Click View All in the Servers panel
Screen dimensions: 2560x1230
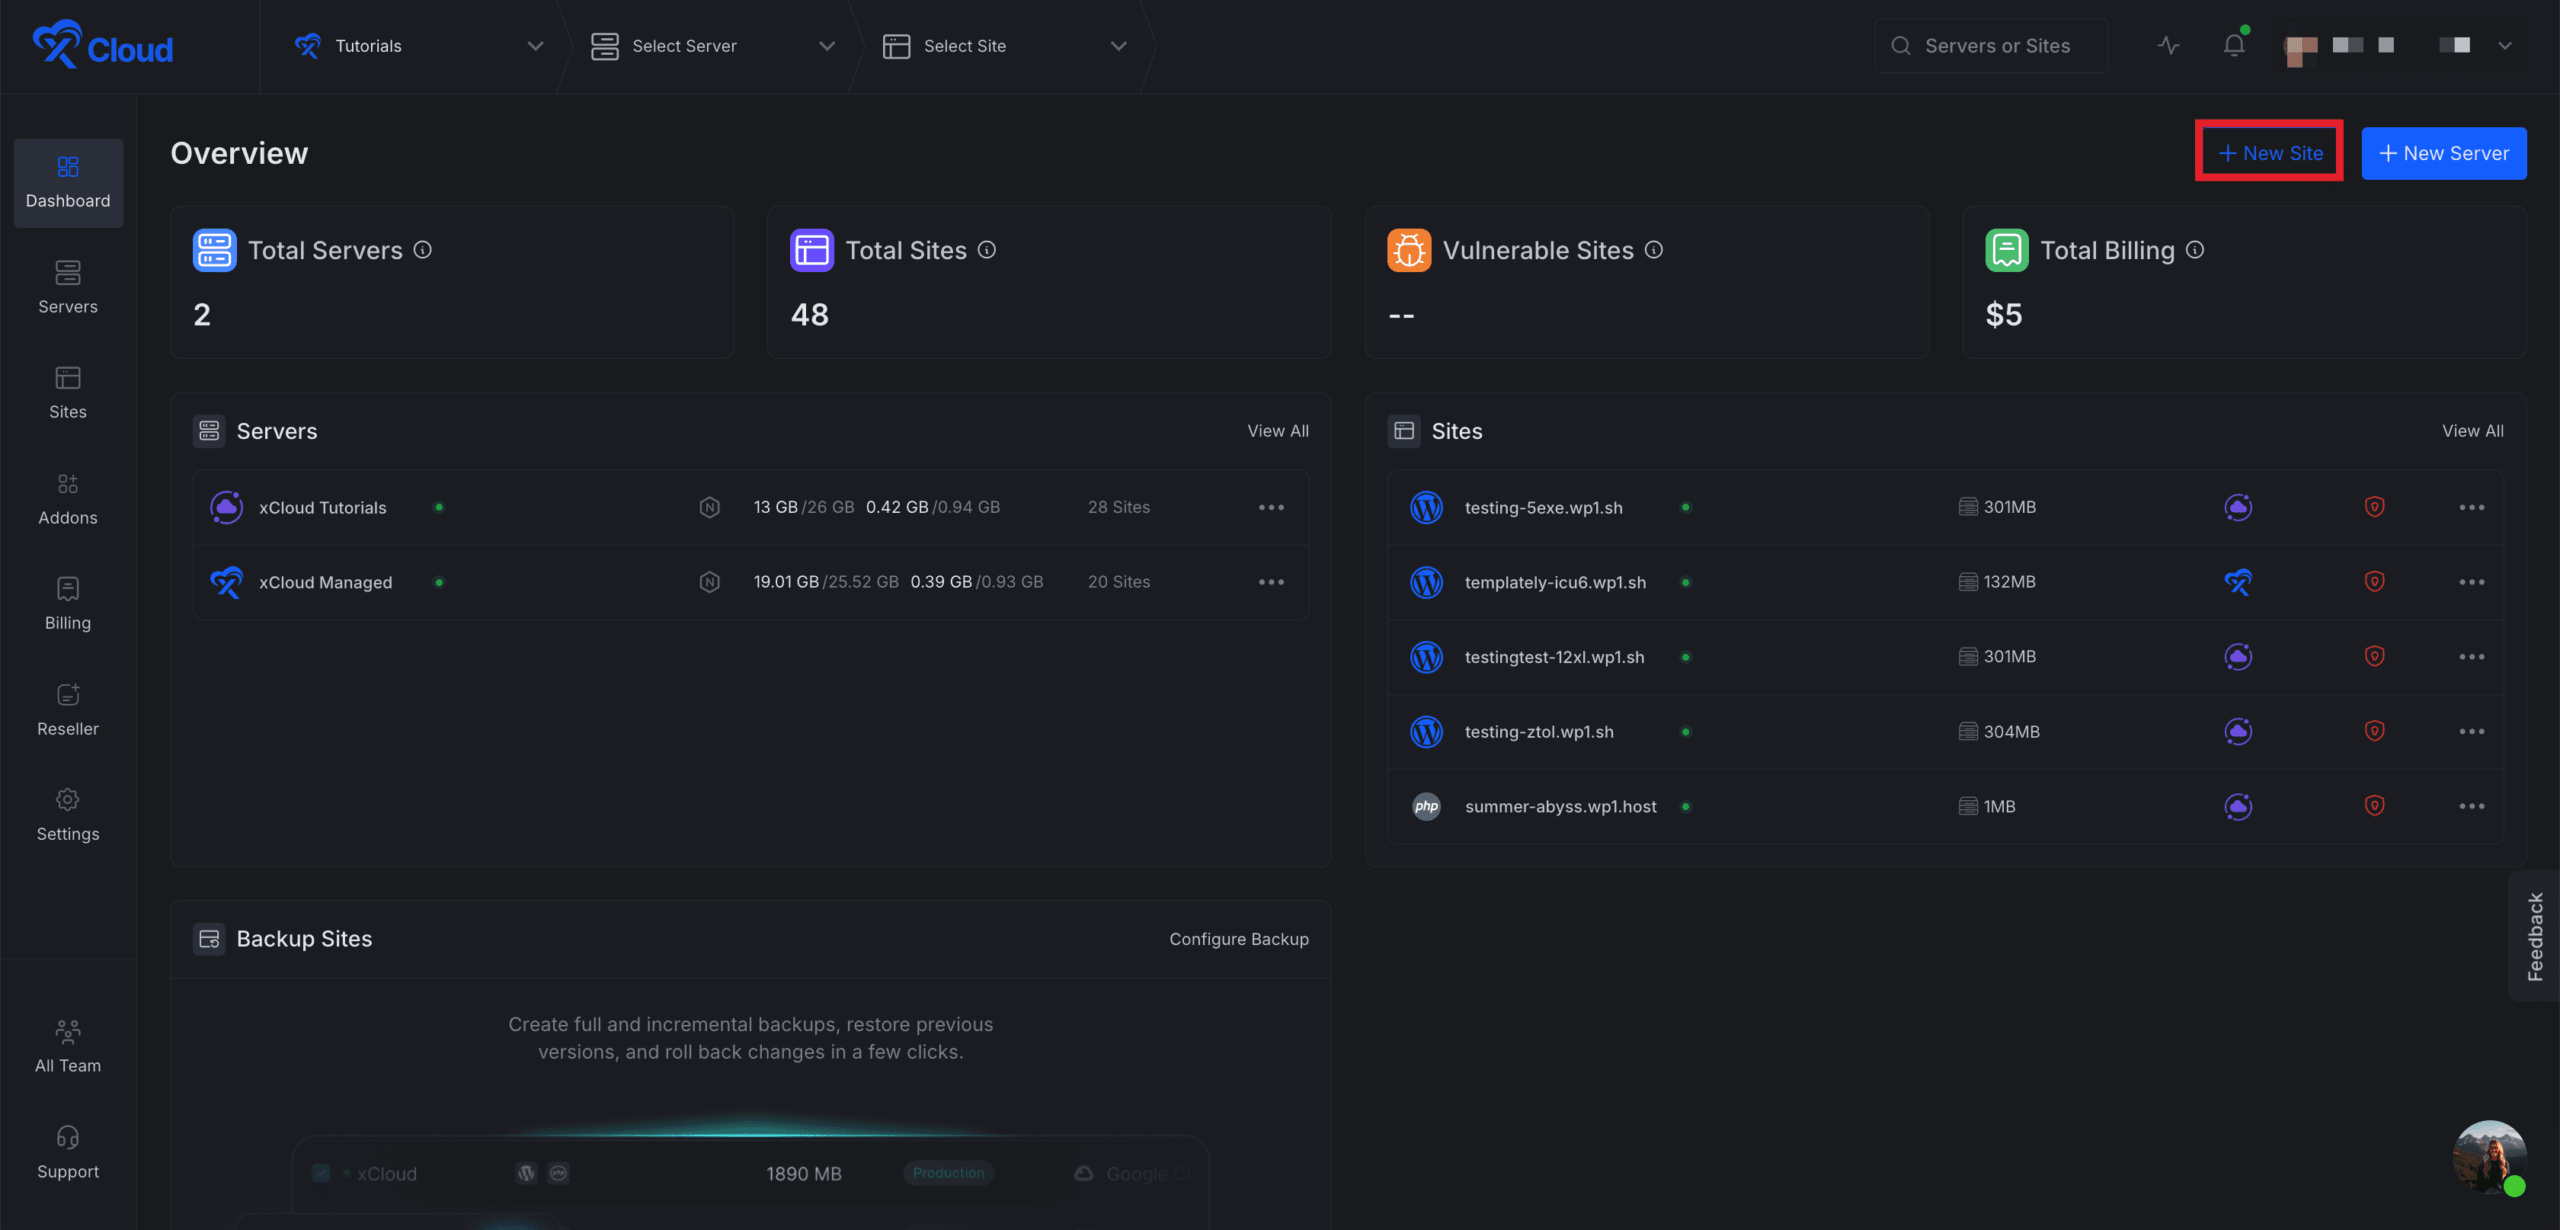tap(1278, 430)
